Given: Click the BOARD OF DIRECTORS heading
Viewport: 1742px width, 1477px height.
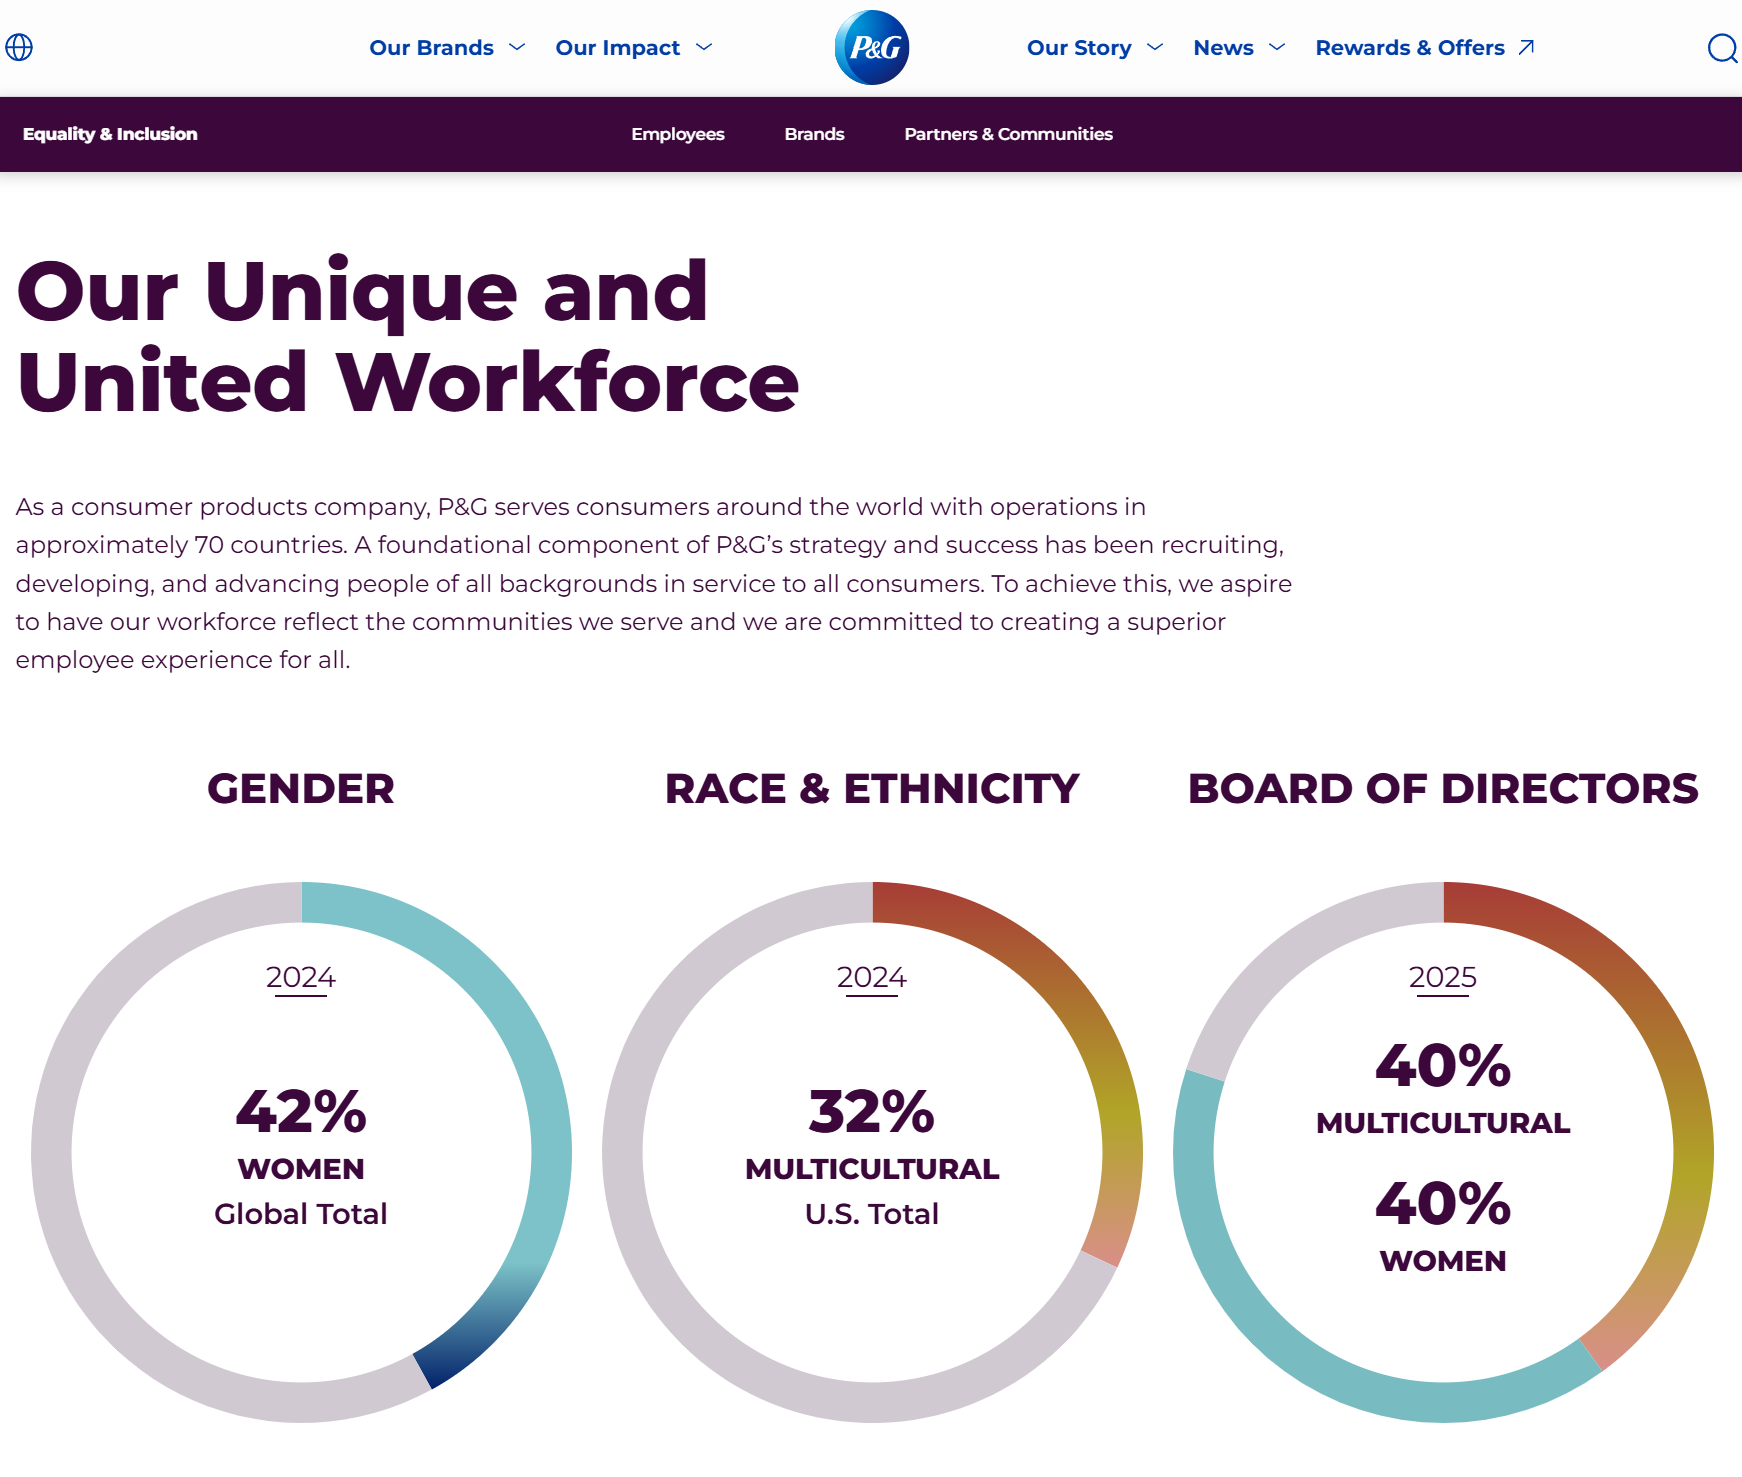Looking at the screenshot, I should coord(1443,788).
